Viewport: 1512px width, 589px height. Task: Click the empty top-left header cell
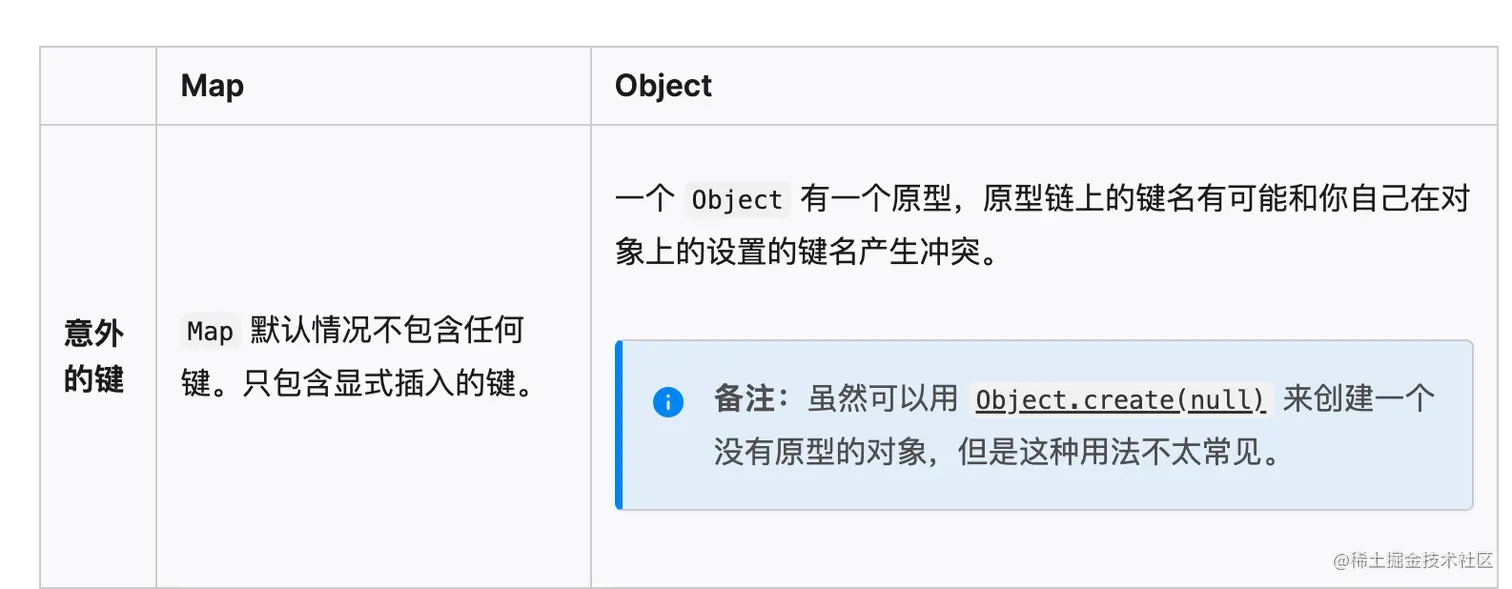tap(98, 86)
